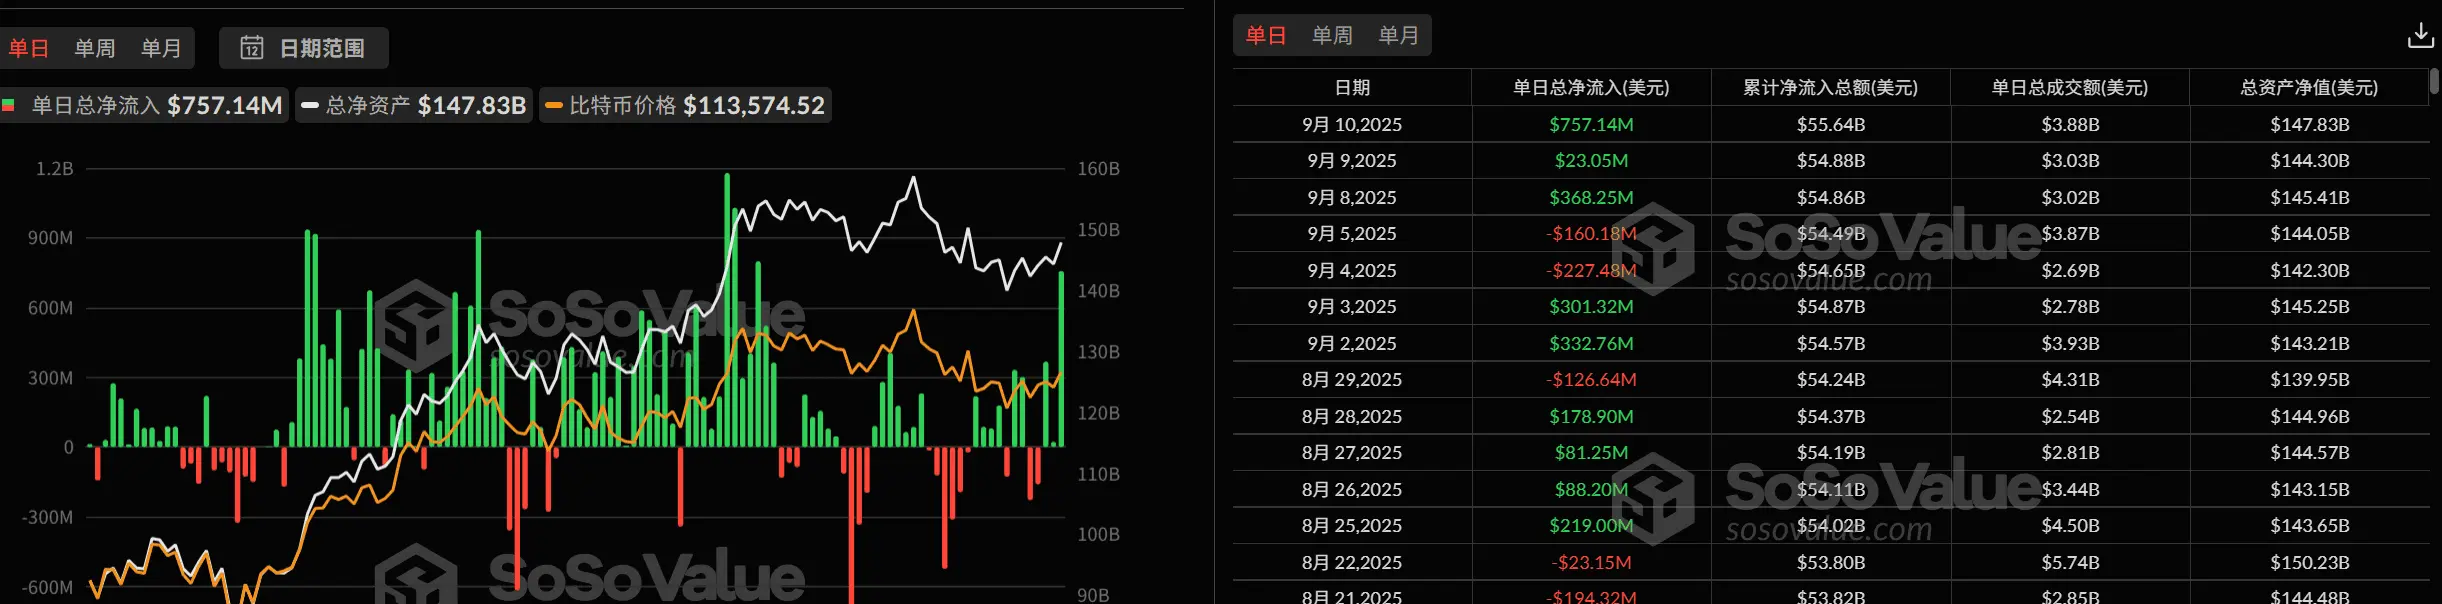Click the $5.74B trading volume cell

[x=2070, y=562]
